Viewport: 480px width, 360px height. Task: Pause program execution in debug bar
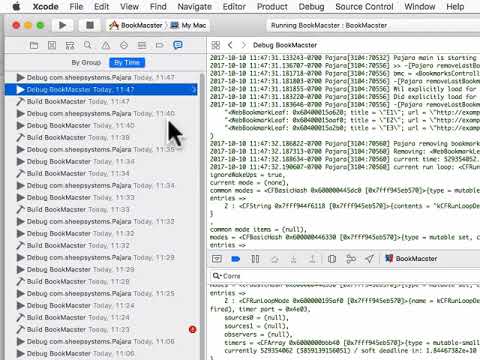[255, 259]
